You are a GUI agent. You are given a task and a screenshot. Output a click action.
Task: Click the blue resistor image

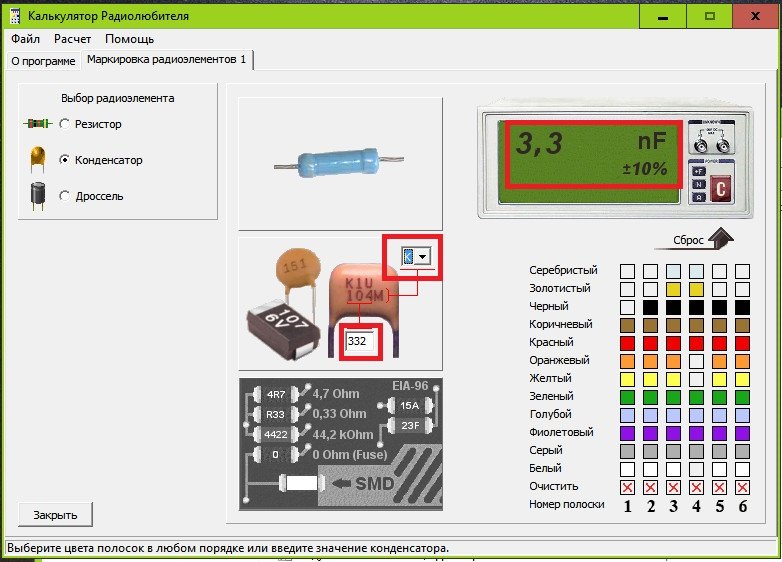pos(340,164)
